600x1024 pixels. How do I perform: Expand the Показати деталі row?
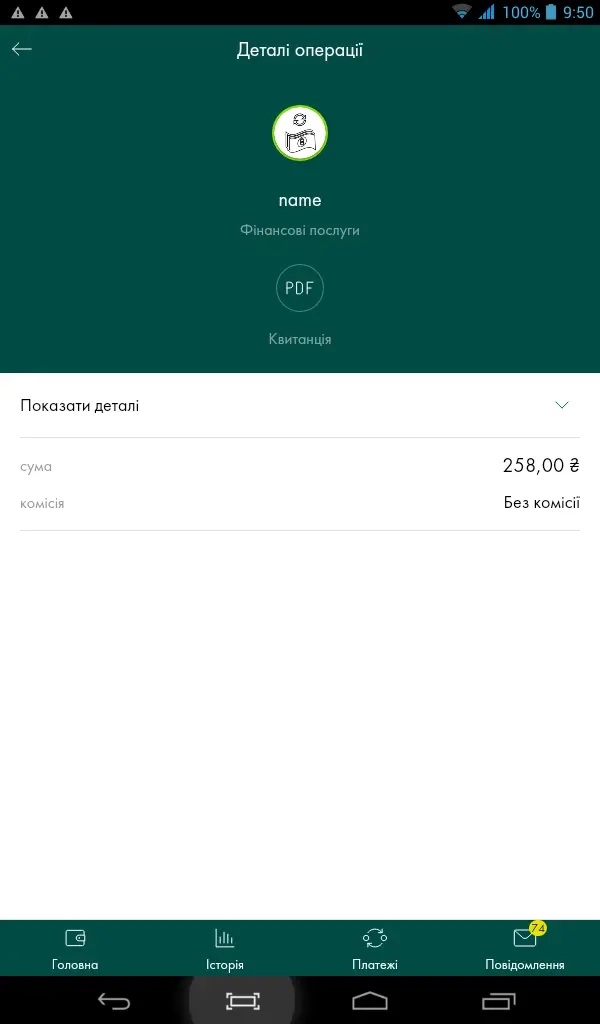click(300, 406)
